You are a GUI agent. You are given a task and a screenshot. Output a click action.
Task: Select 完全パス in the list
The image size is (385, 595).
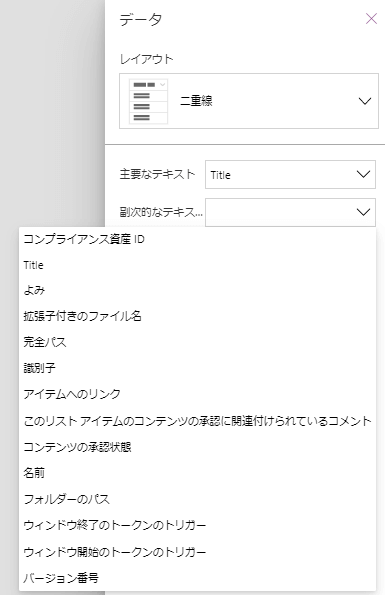(x=197, y=342)
